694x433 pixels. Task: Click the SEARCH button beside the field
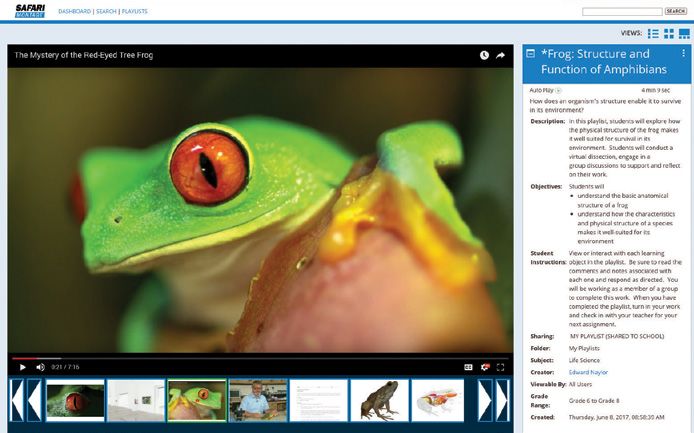coord(675,11)
